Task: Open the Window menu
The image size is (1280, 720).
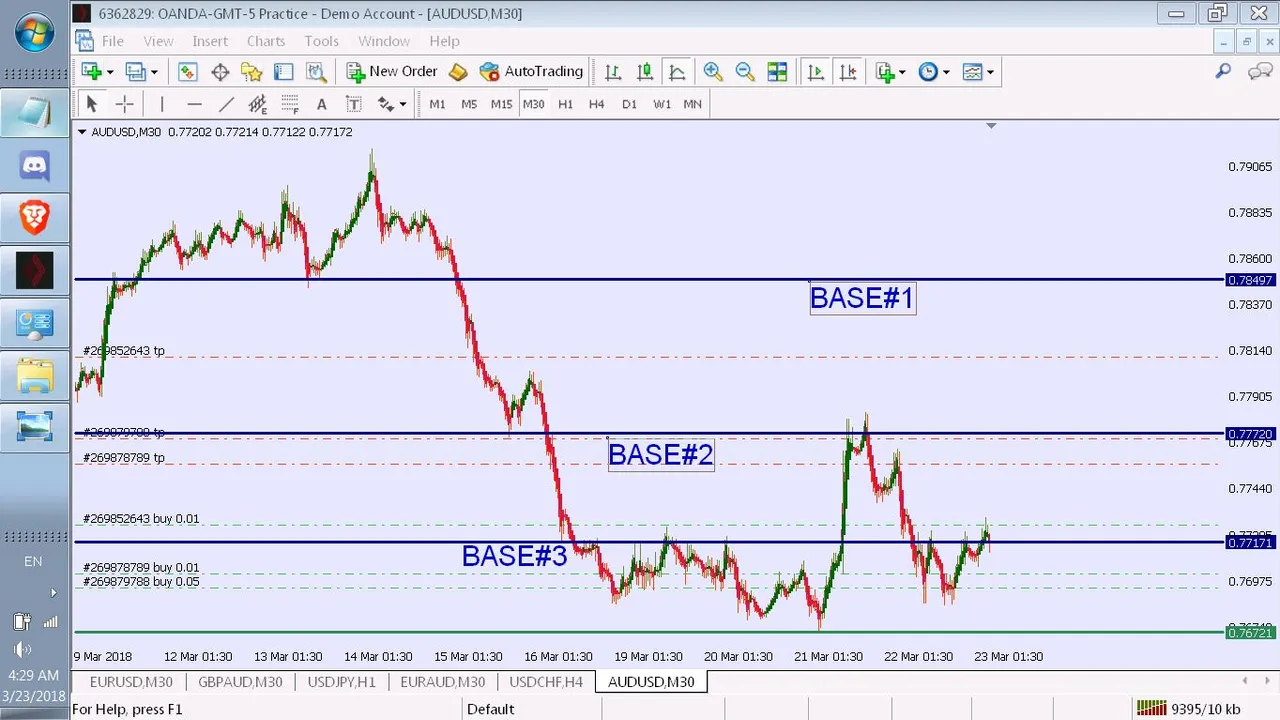Action: pos(384,41)
